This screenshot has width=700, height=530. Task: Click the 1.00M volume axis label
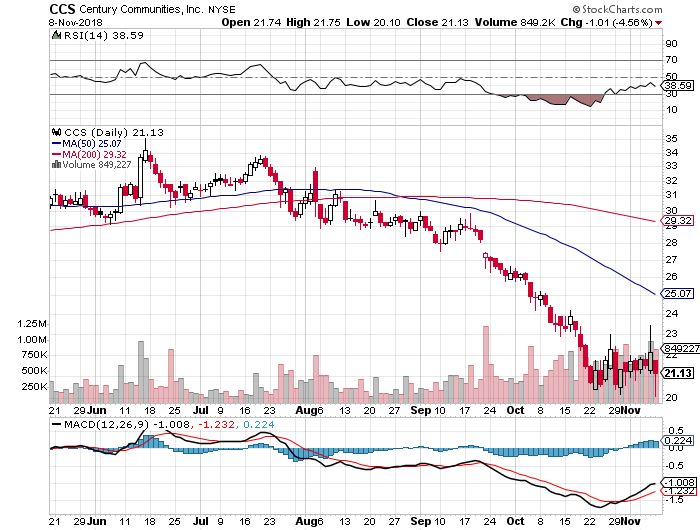tap(32, 339)
